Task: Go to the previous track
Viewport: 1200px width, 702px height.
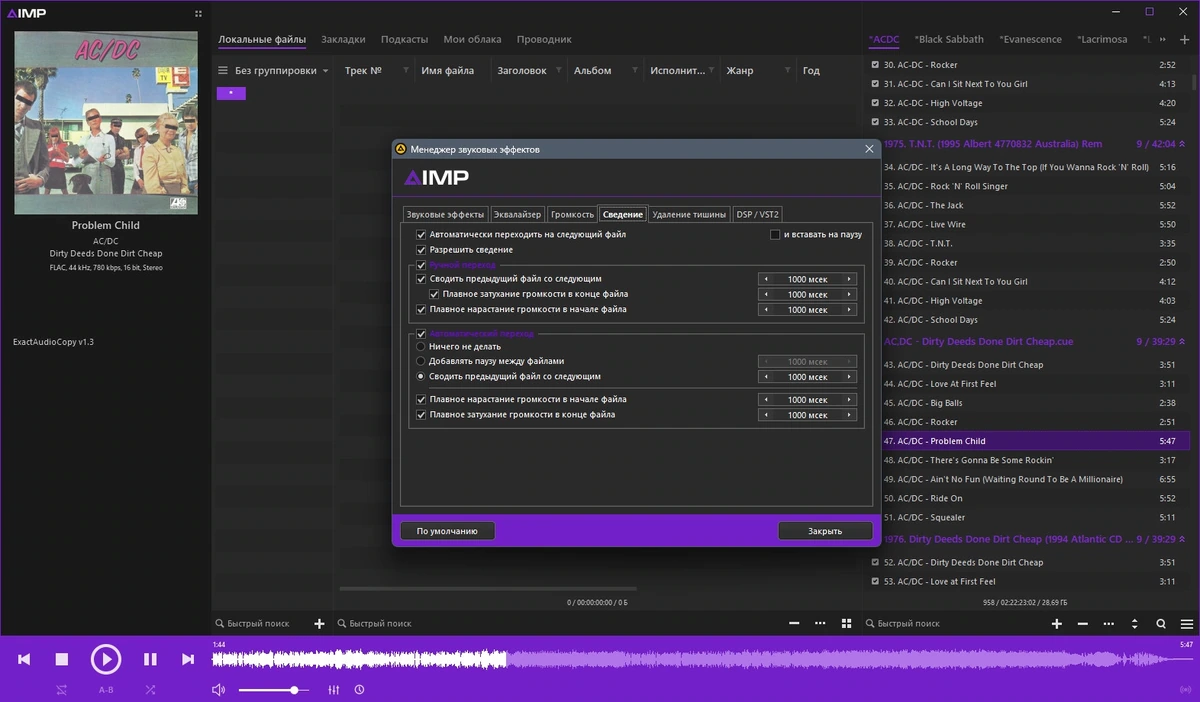Action: [24, 659]
